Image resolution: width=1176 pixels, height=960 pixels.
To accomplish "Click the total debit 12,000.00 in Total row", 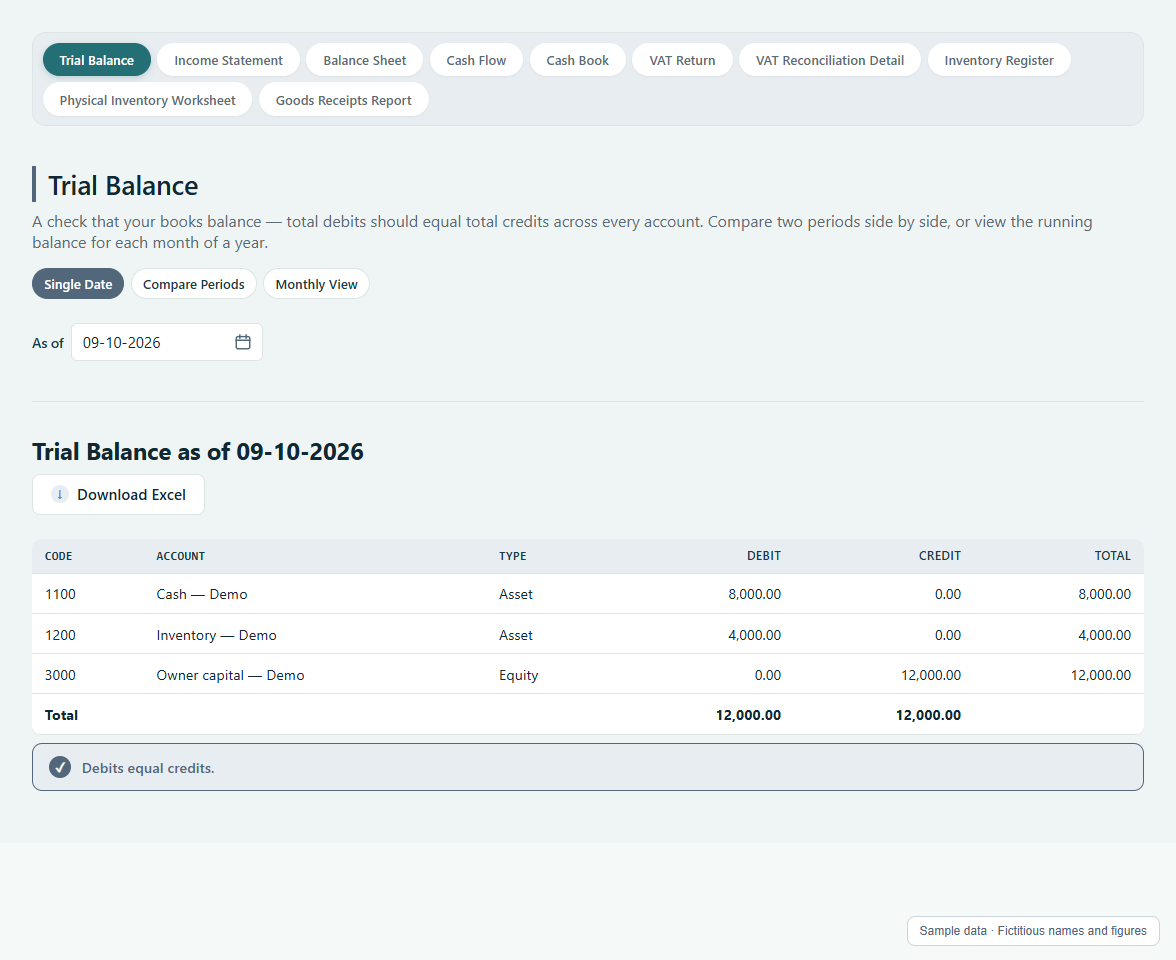I will point(748,715).
